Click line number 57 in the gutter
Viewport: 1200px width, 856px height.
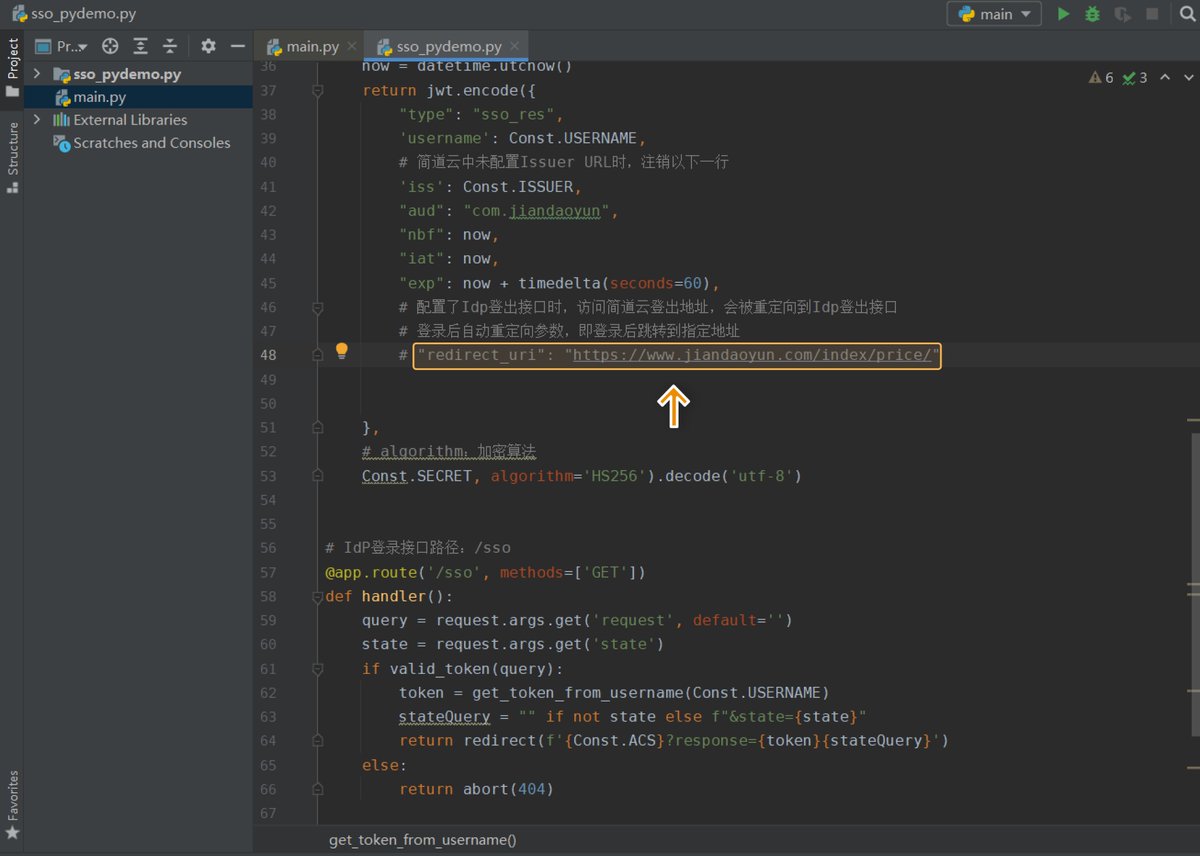point(268,572)
